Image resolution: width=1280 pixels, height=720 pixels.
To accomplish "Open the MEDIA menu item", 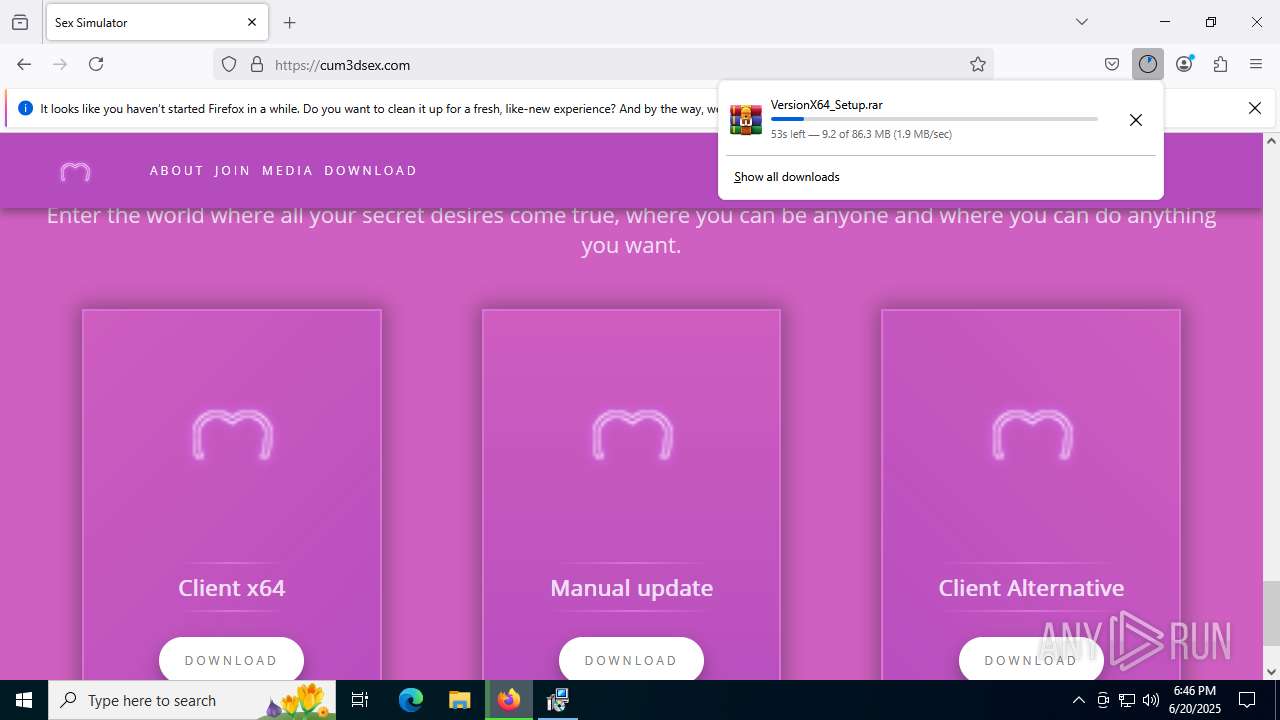I will click(288, 171).
